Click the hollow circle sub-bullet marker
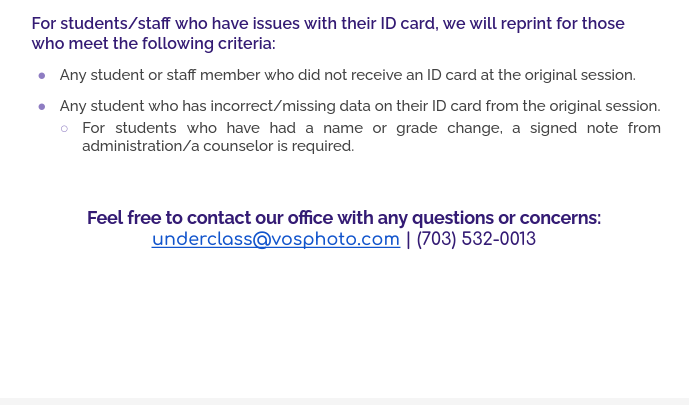Viewport: 689px width, 405px height. [x=65, y=128]
